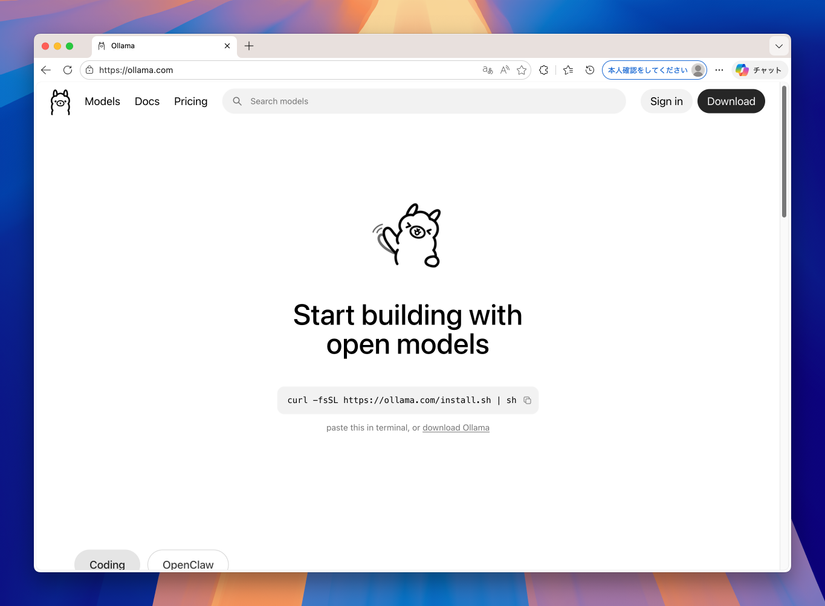Image resolution: width=825 pixels, height=606 pixels.
Task: Expand the tab list chevron on the tab bar
Action: pyautogui.click(x=779, y=46)
